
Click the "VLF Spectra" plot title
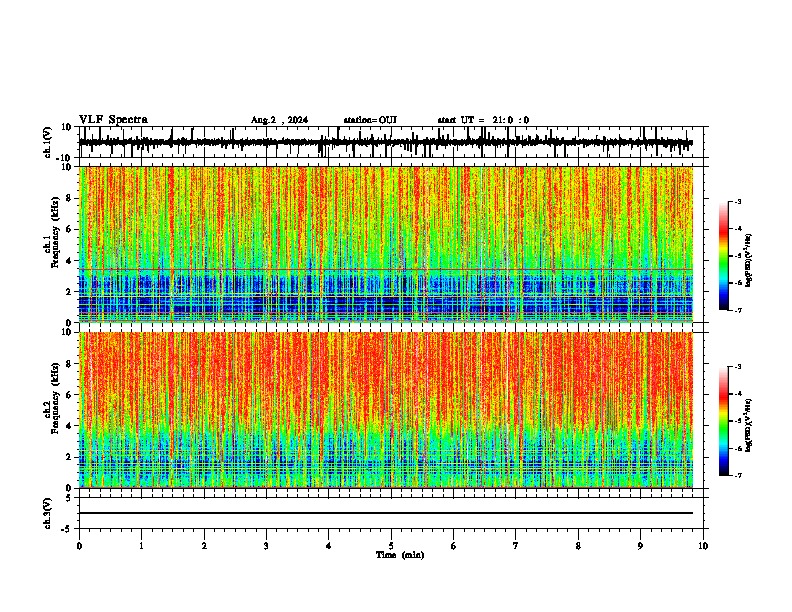tap(113, 120)
